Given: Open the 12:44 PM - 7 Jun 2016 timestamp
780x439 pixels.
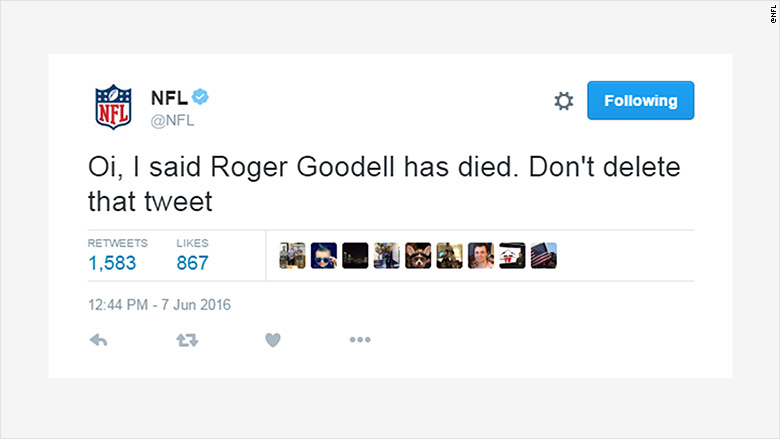Looking at the screenshot, I should 160,304.
